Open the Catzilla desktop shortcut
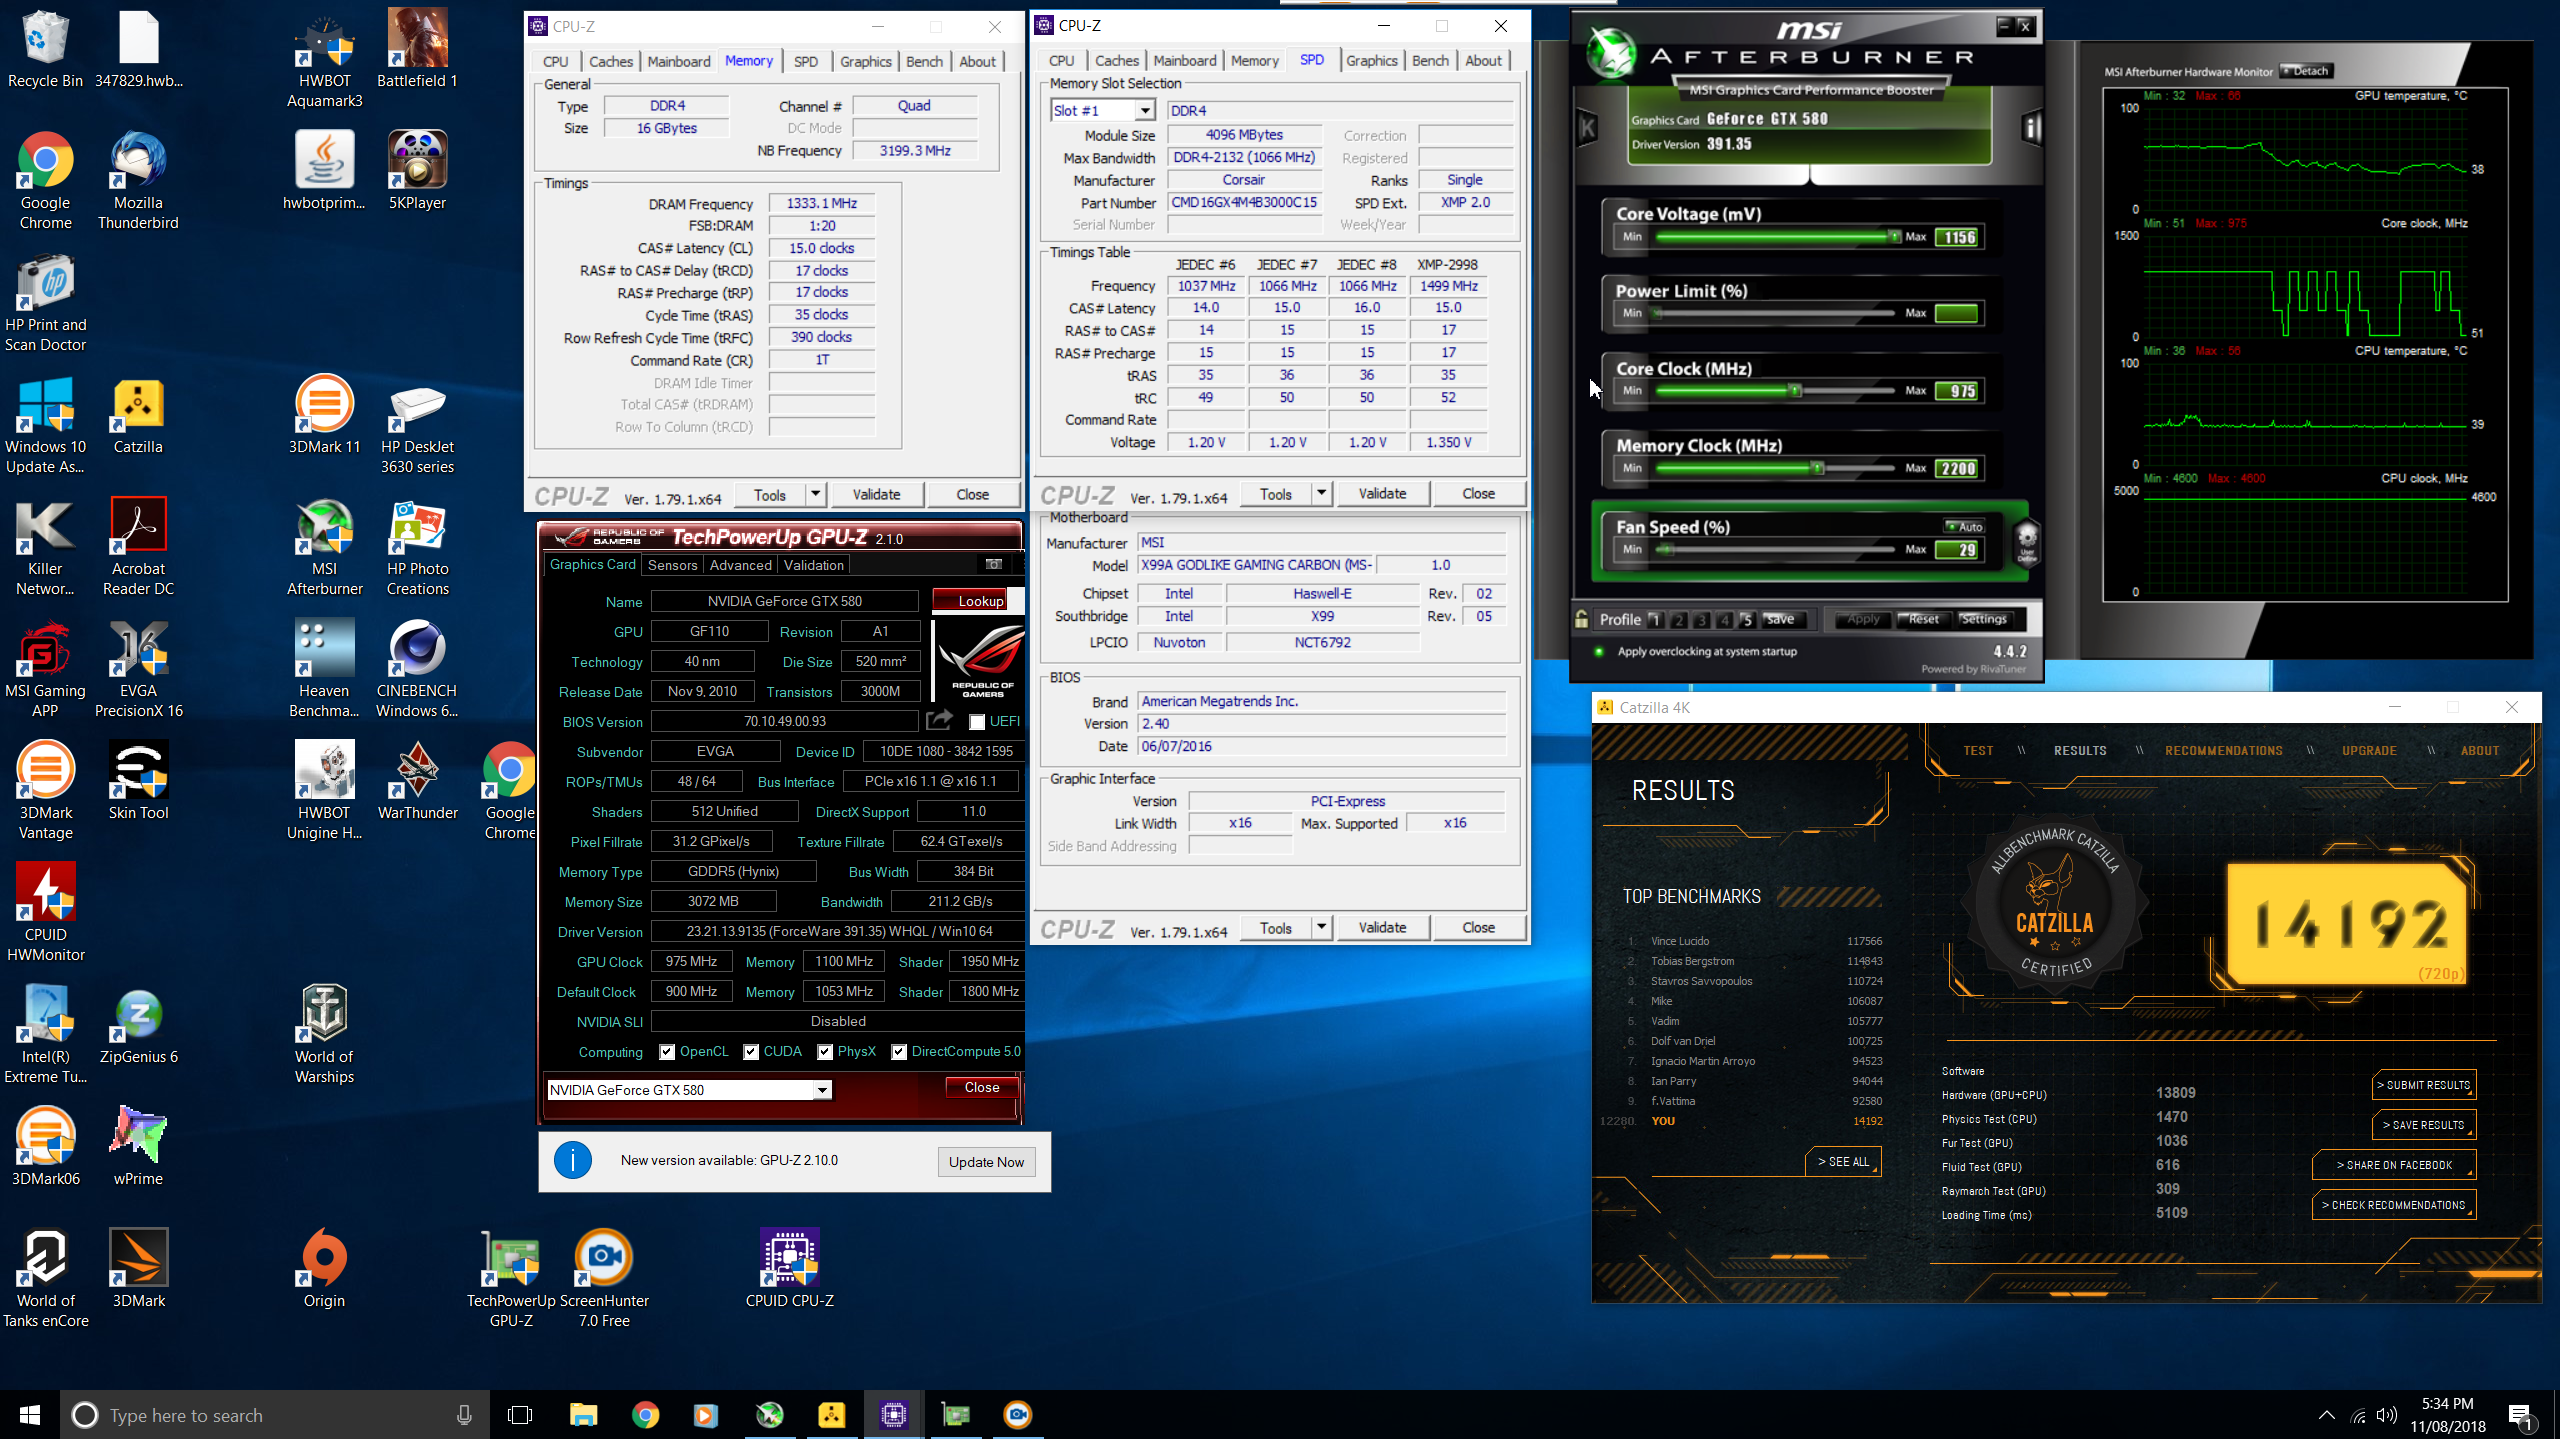 point(138,415)
